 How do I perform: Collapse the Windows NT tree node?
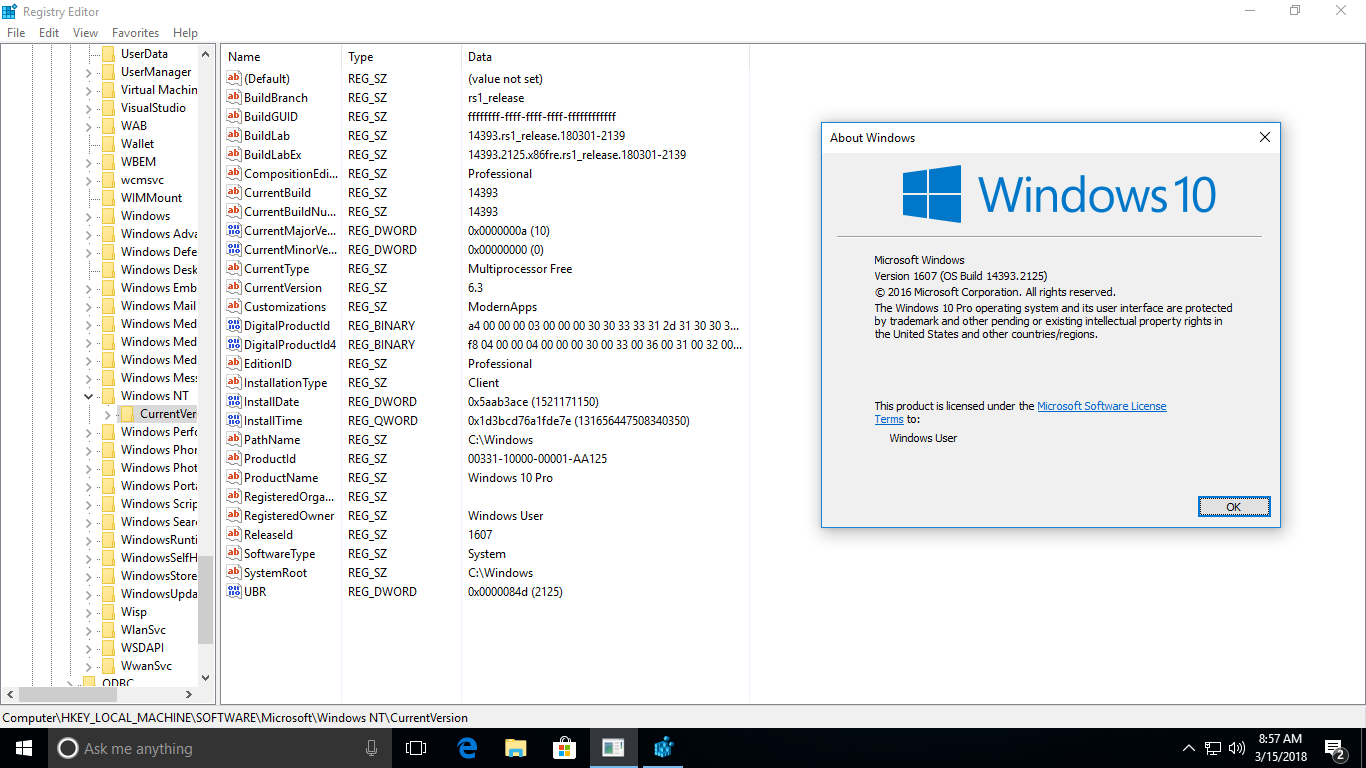tap(88, 396)
